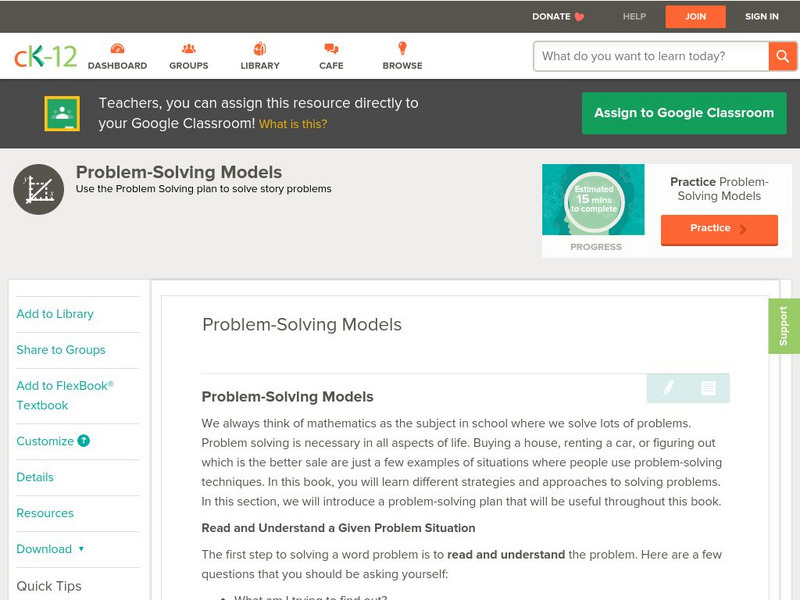Click the orange search magnifier icon
The height and width of the screenshot is (600, 800).
783,56
